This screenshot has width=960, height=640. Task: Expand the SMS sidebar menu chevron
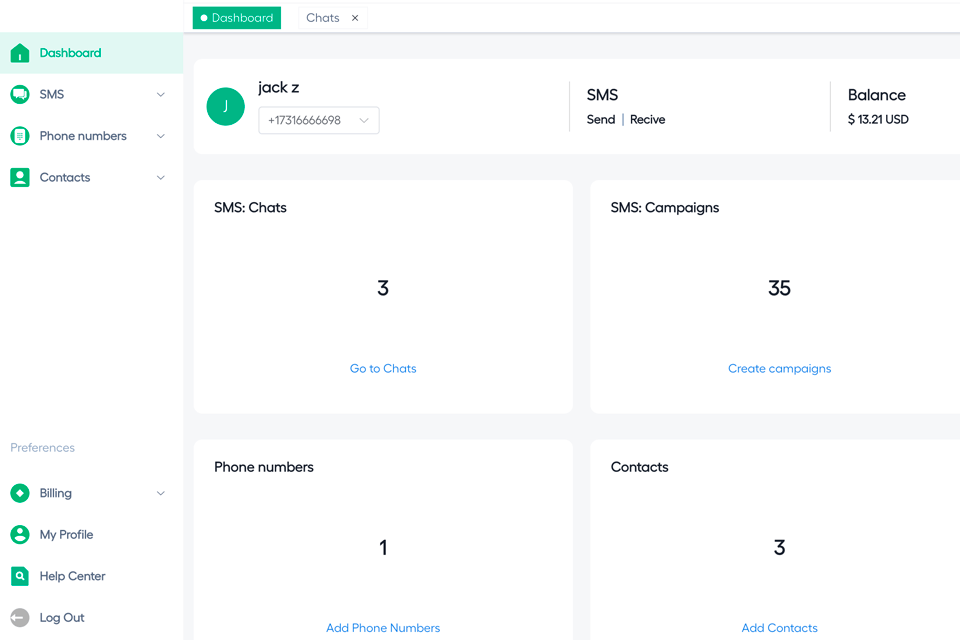point(160,94)
